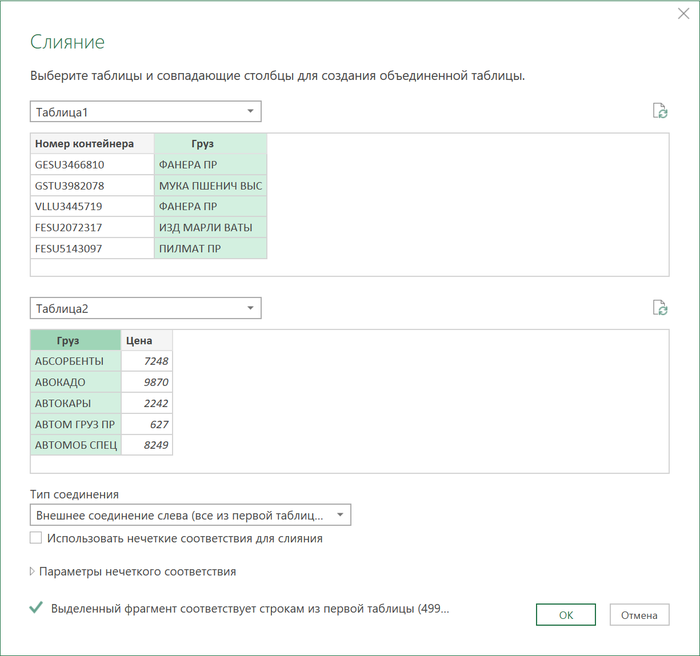Click the green checkmark match status icon
This screenshot has height=656, width=700.
point(36,607)
